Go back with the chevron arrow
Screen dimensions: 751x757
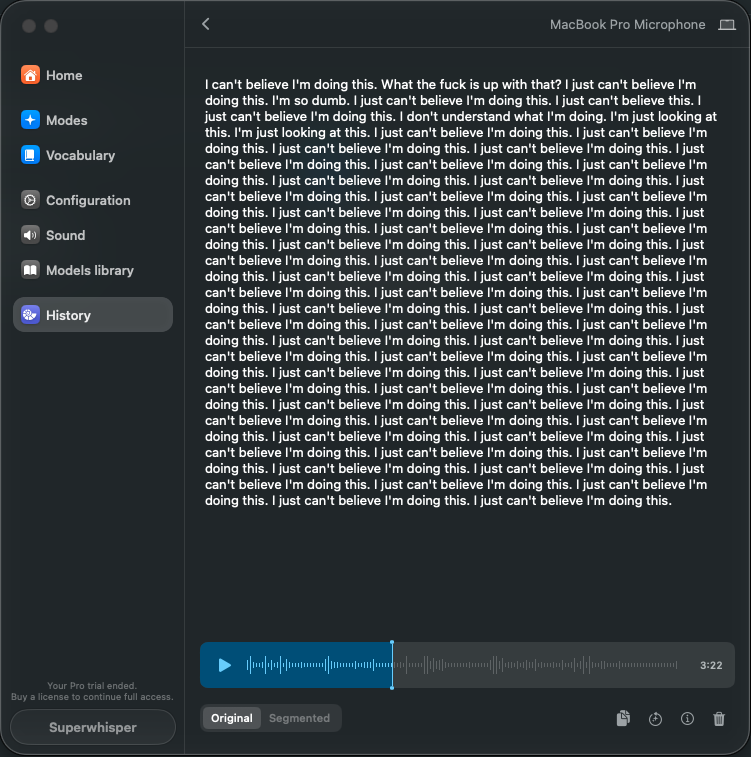coord(206,24)
